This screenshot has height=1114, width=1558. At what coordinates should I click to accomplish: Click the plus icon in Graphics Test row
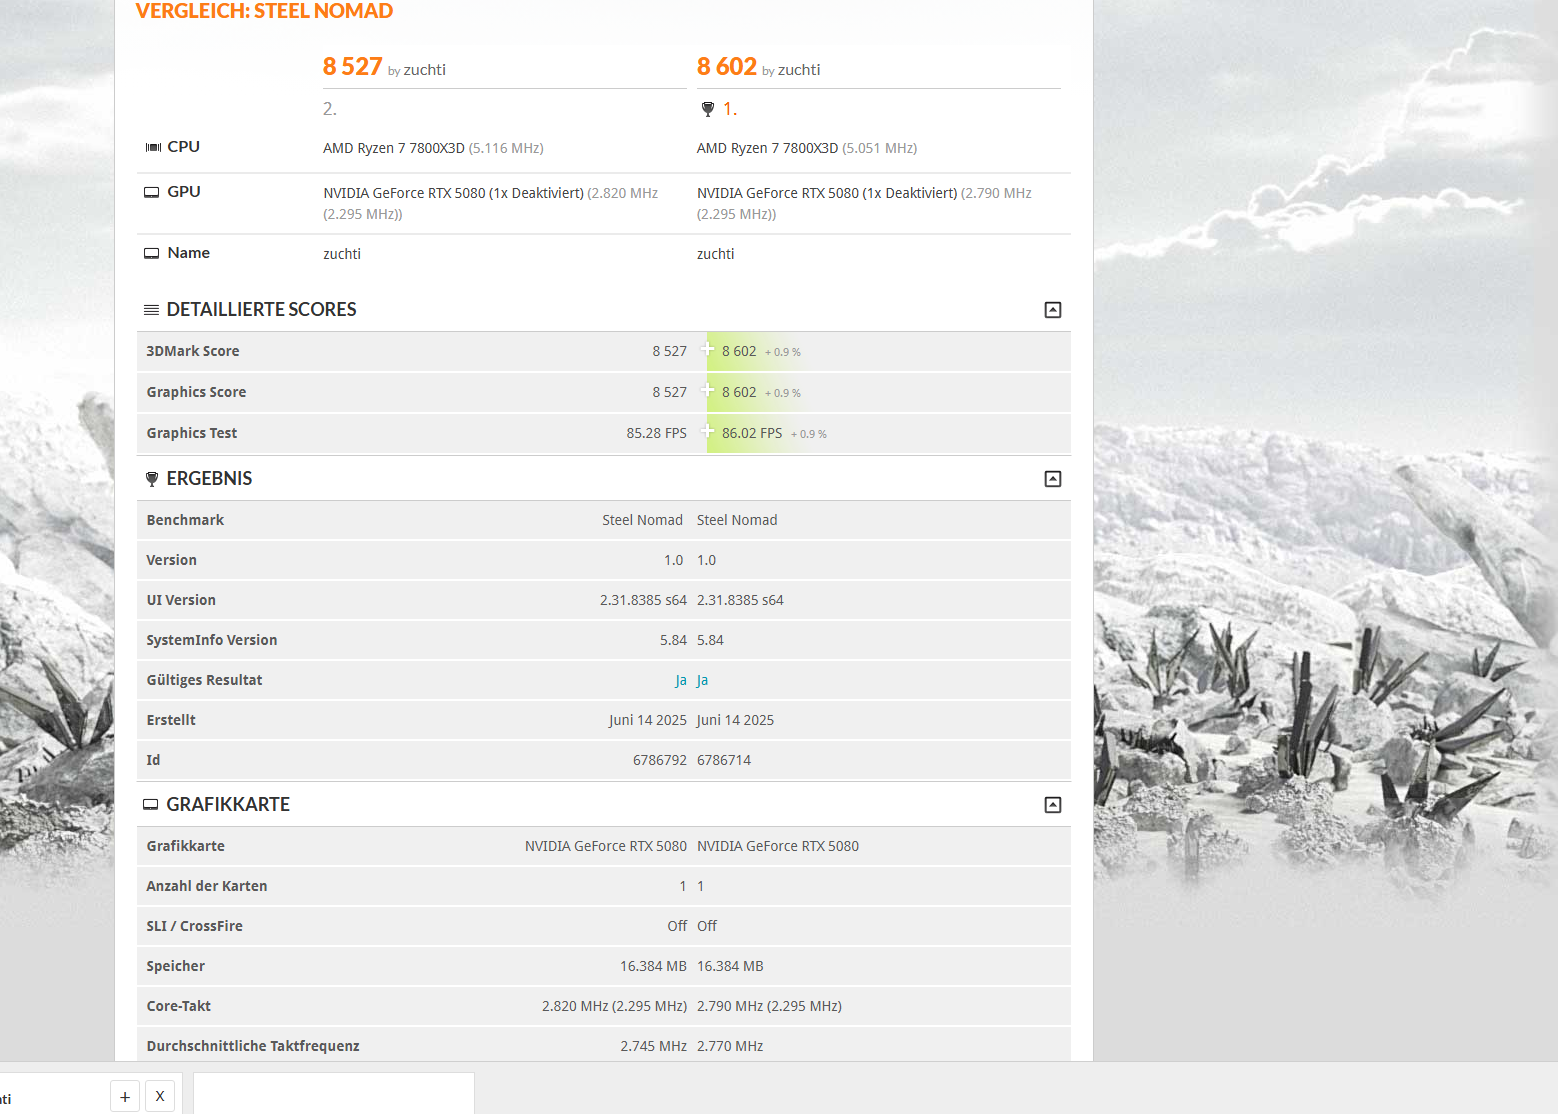click(707, 431)
